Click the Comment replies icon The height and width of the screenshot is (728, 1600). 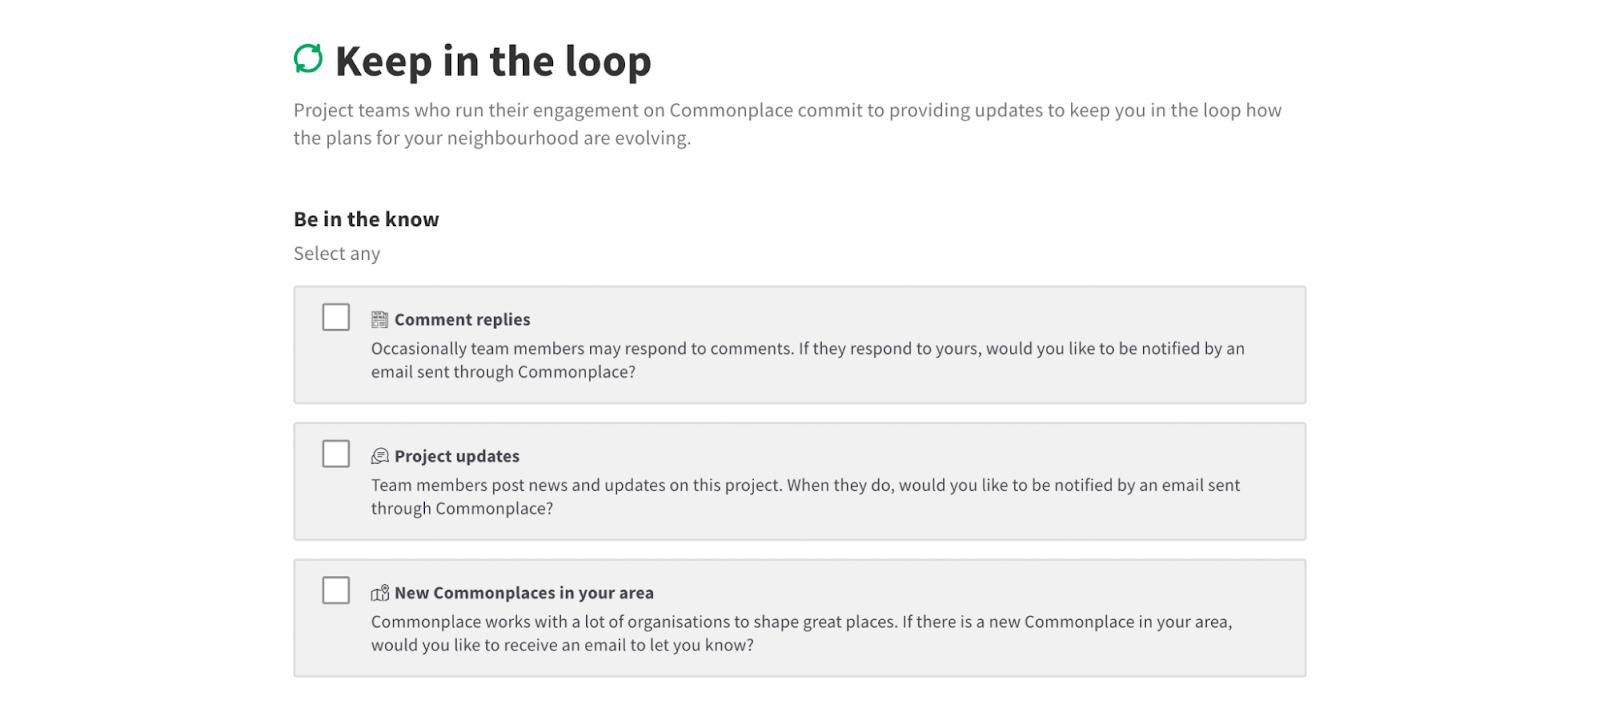coord(380,320)
